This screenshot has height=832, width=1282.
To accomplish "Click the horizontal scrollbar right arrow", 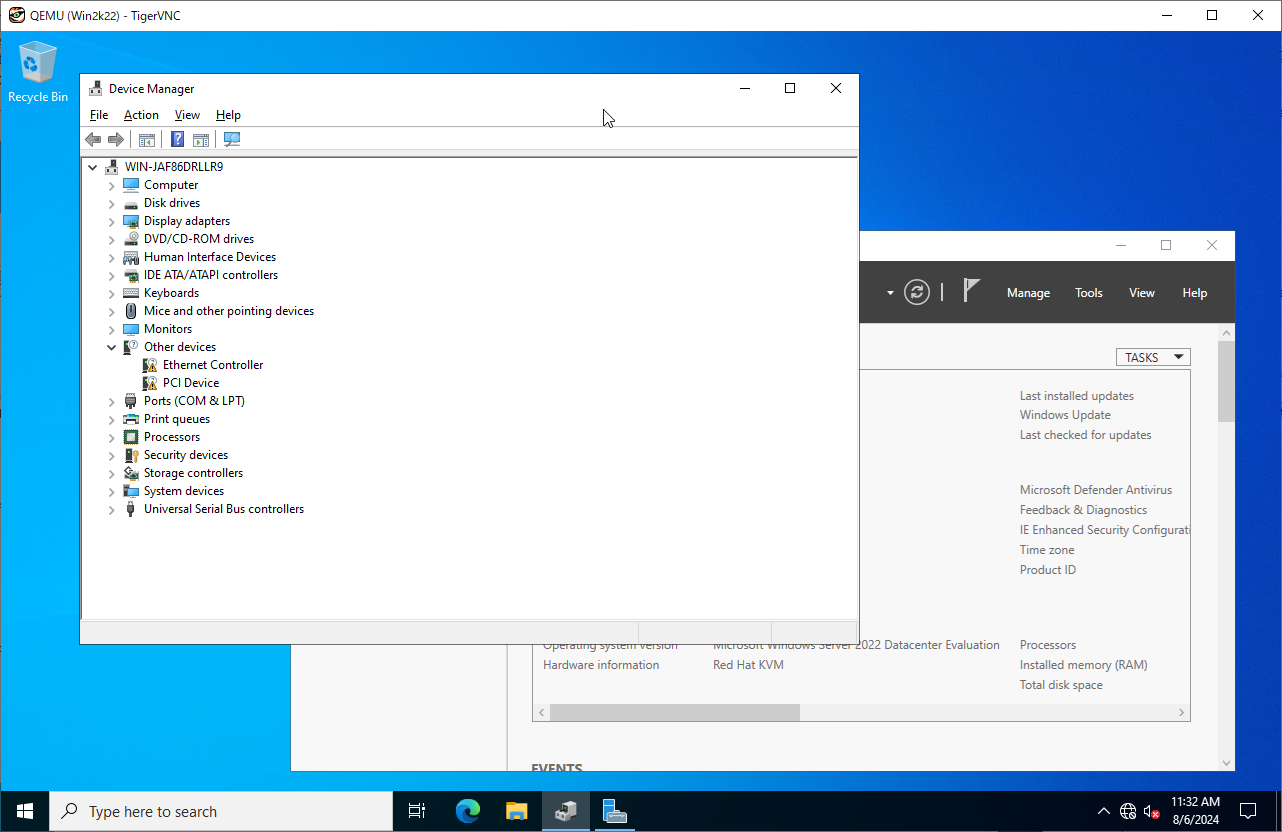I will [x=1182, y=713].
